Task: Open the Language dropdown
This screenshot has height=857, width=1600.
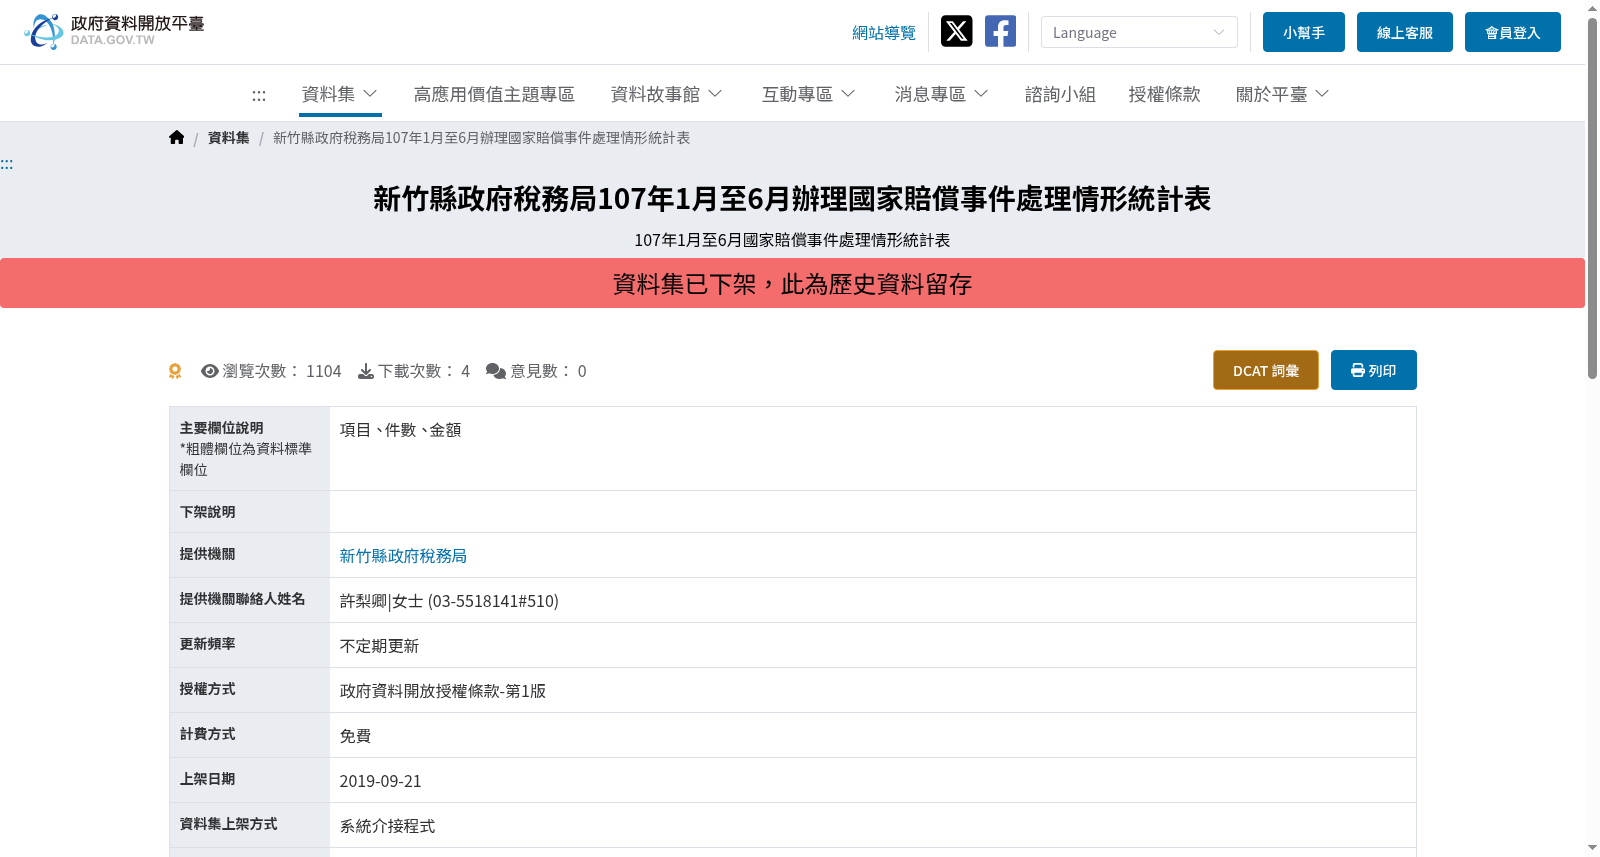Action: click(1139, 32)
